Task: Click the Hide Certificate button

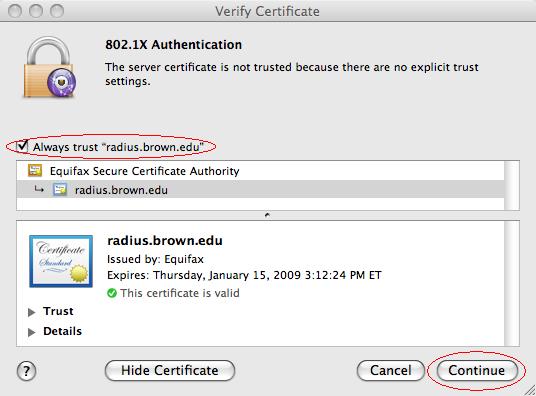Action: click(x=170, y=370)
